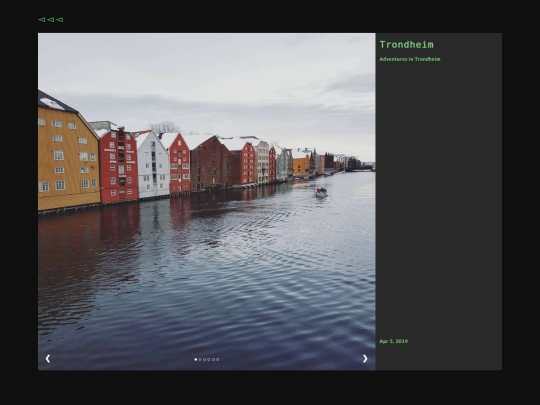Advance to the next photo with right chevron
Screen dimensions: 540x405
pyautogui.click(x=365, y=359)
